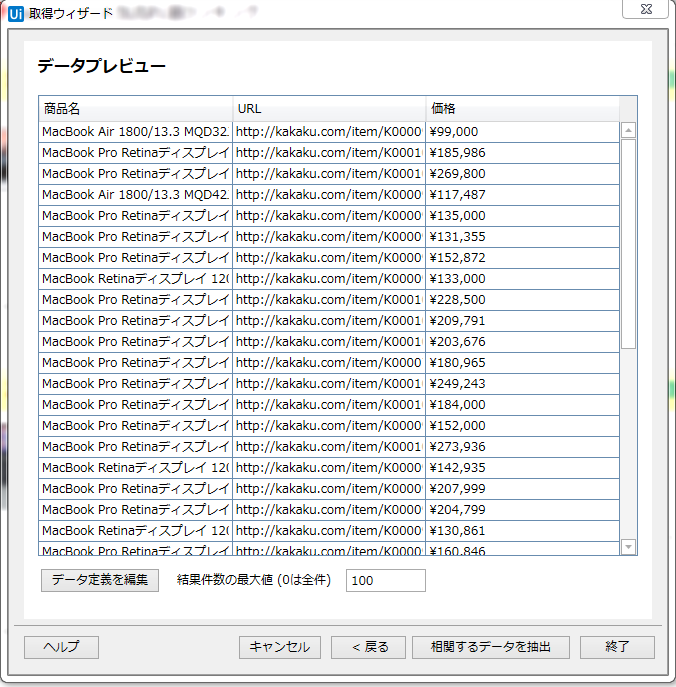Select the price cell ¥130,861
Image resolution: width=676 pixels, height=687 pixels.
click(x=523, y=531)
